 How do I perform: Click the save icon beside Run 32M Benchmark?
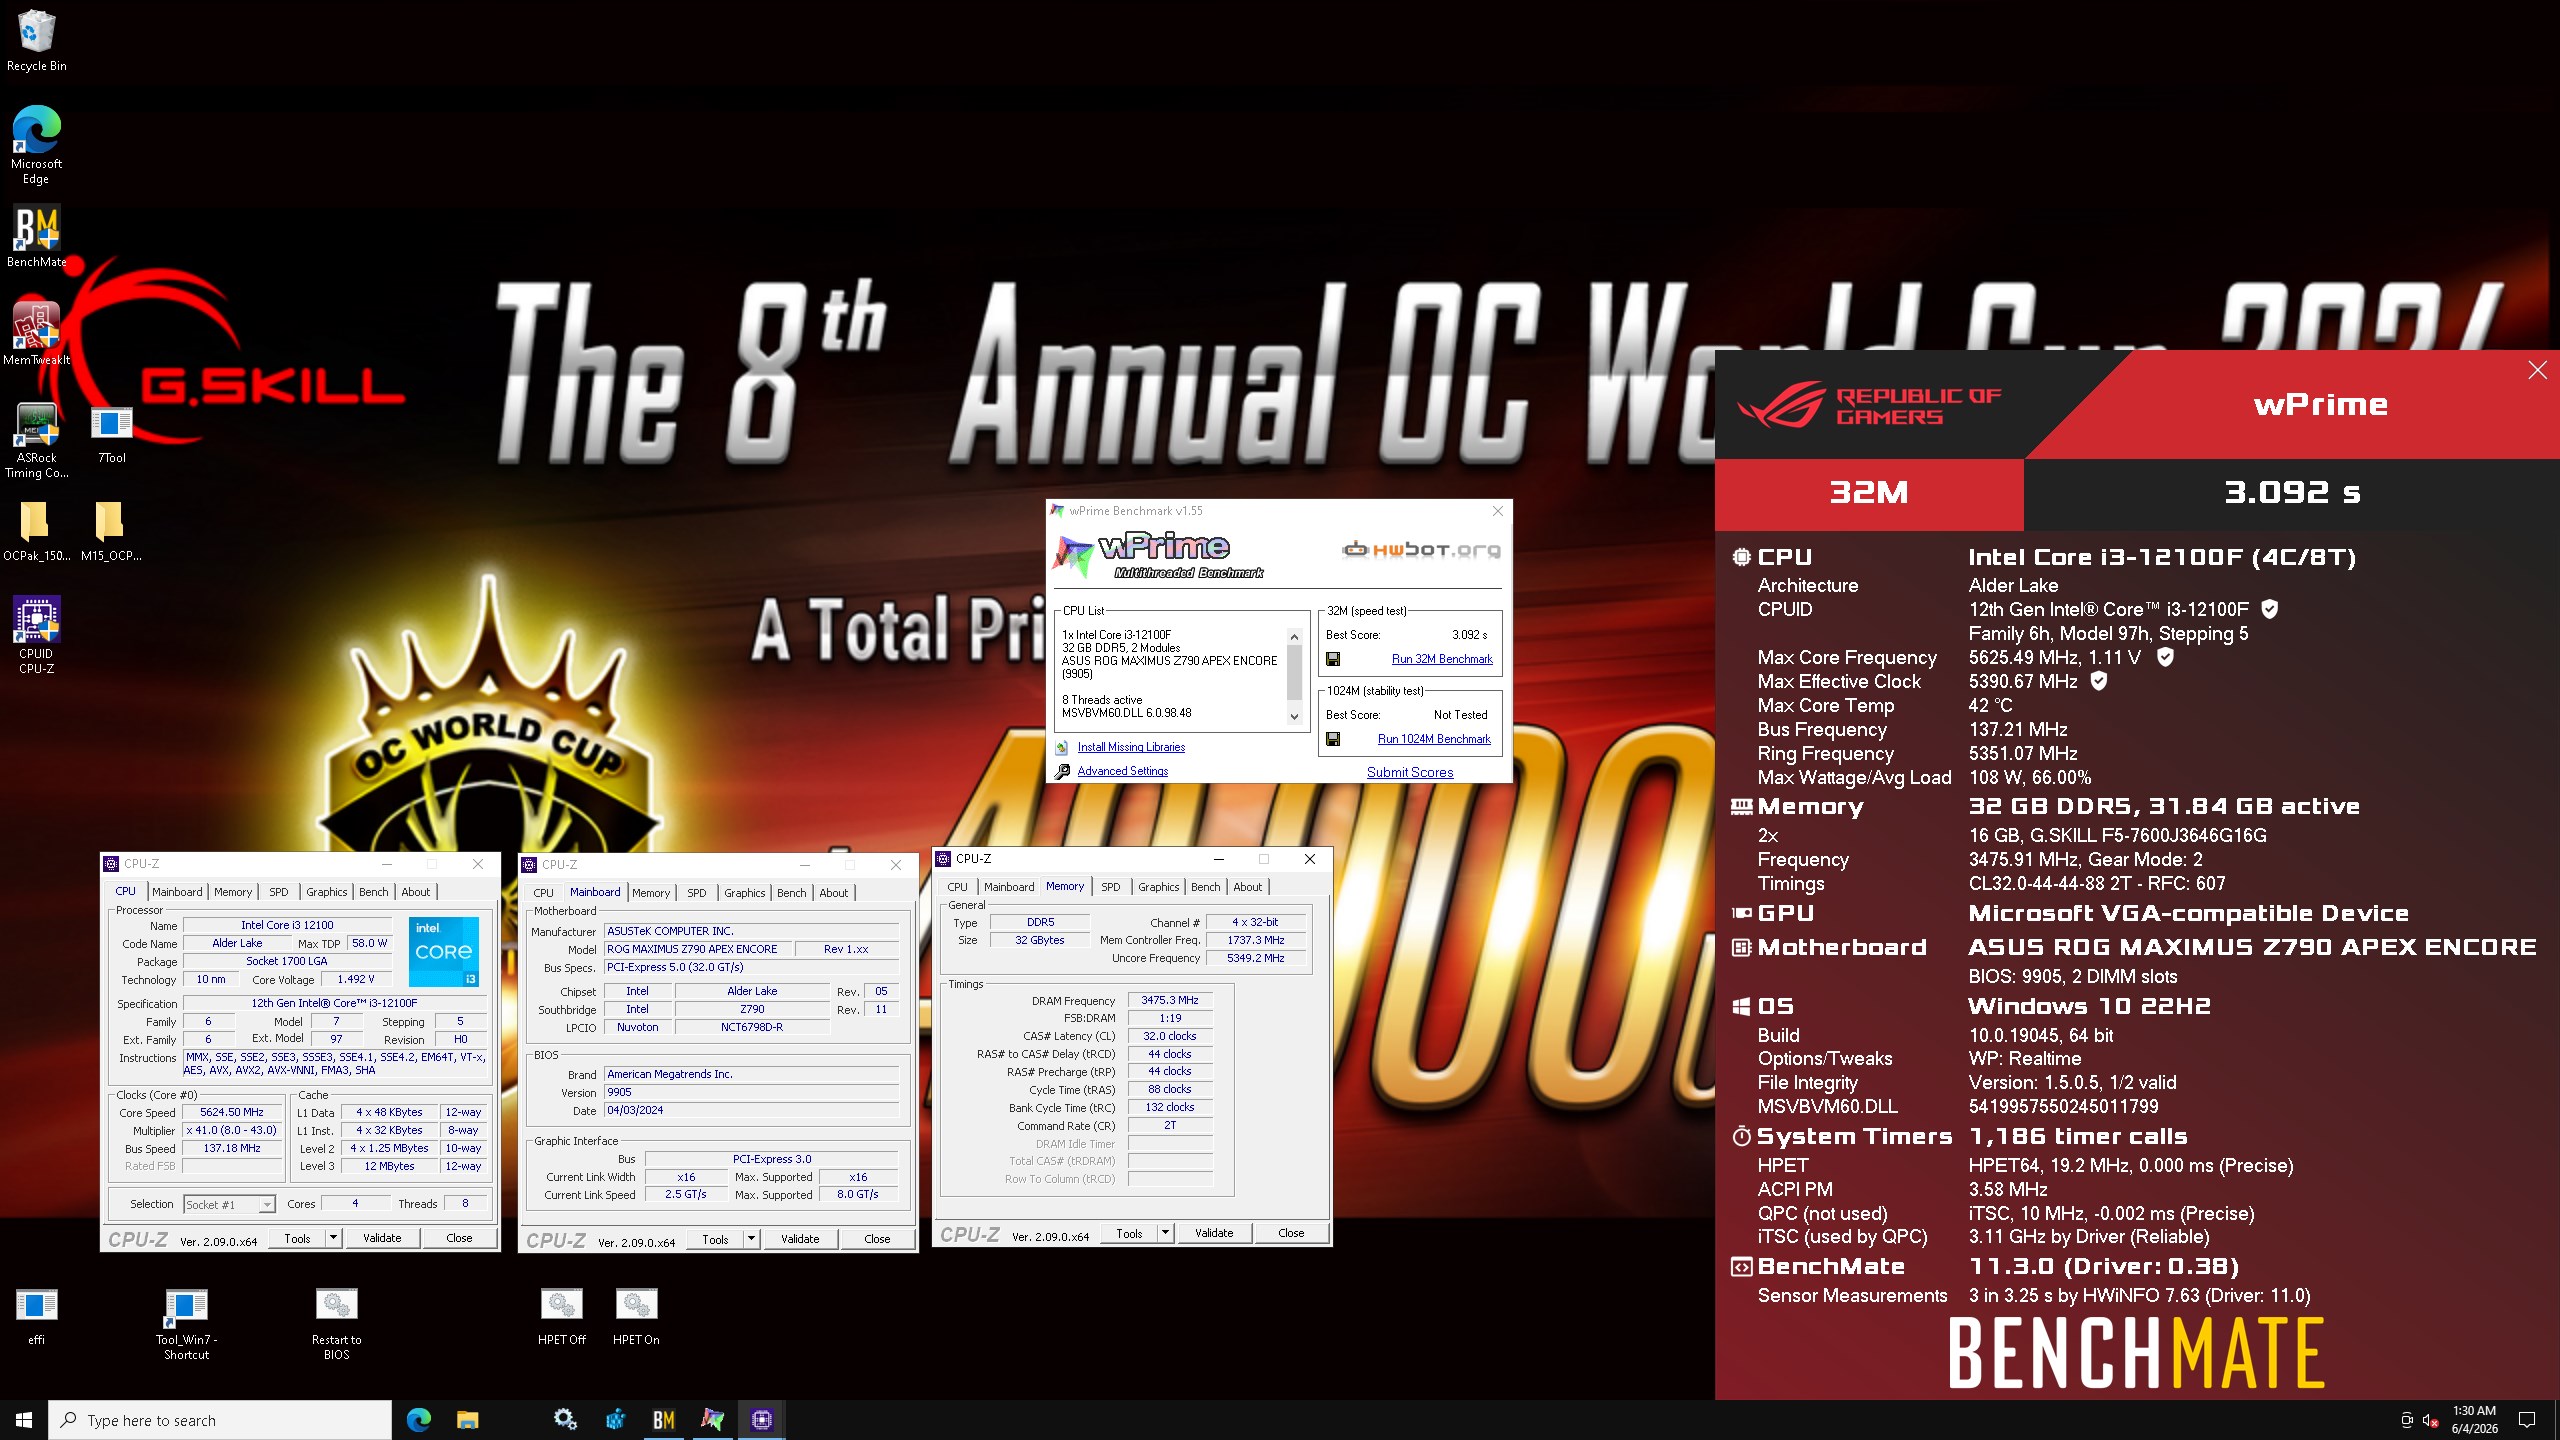[x=1333, y=659]
